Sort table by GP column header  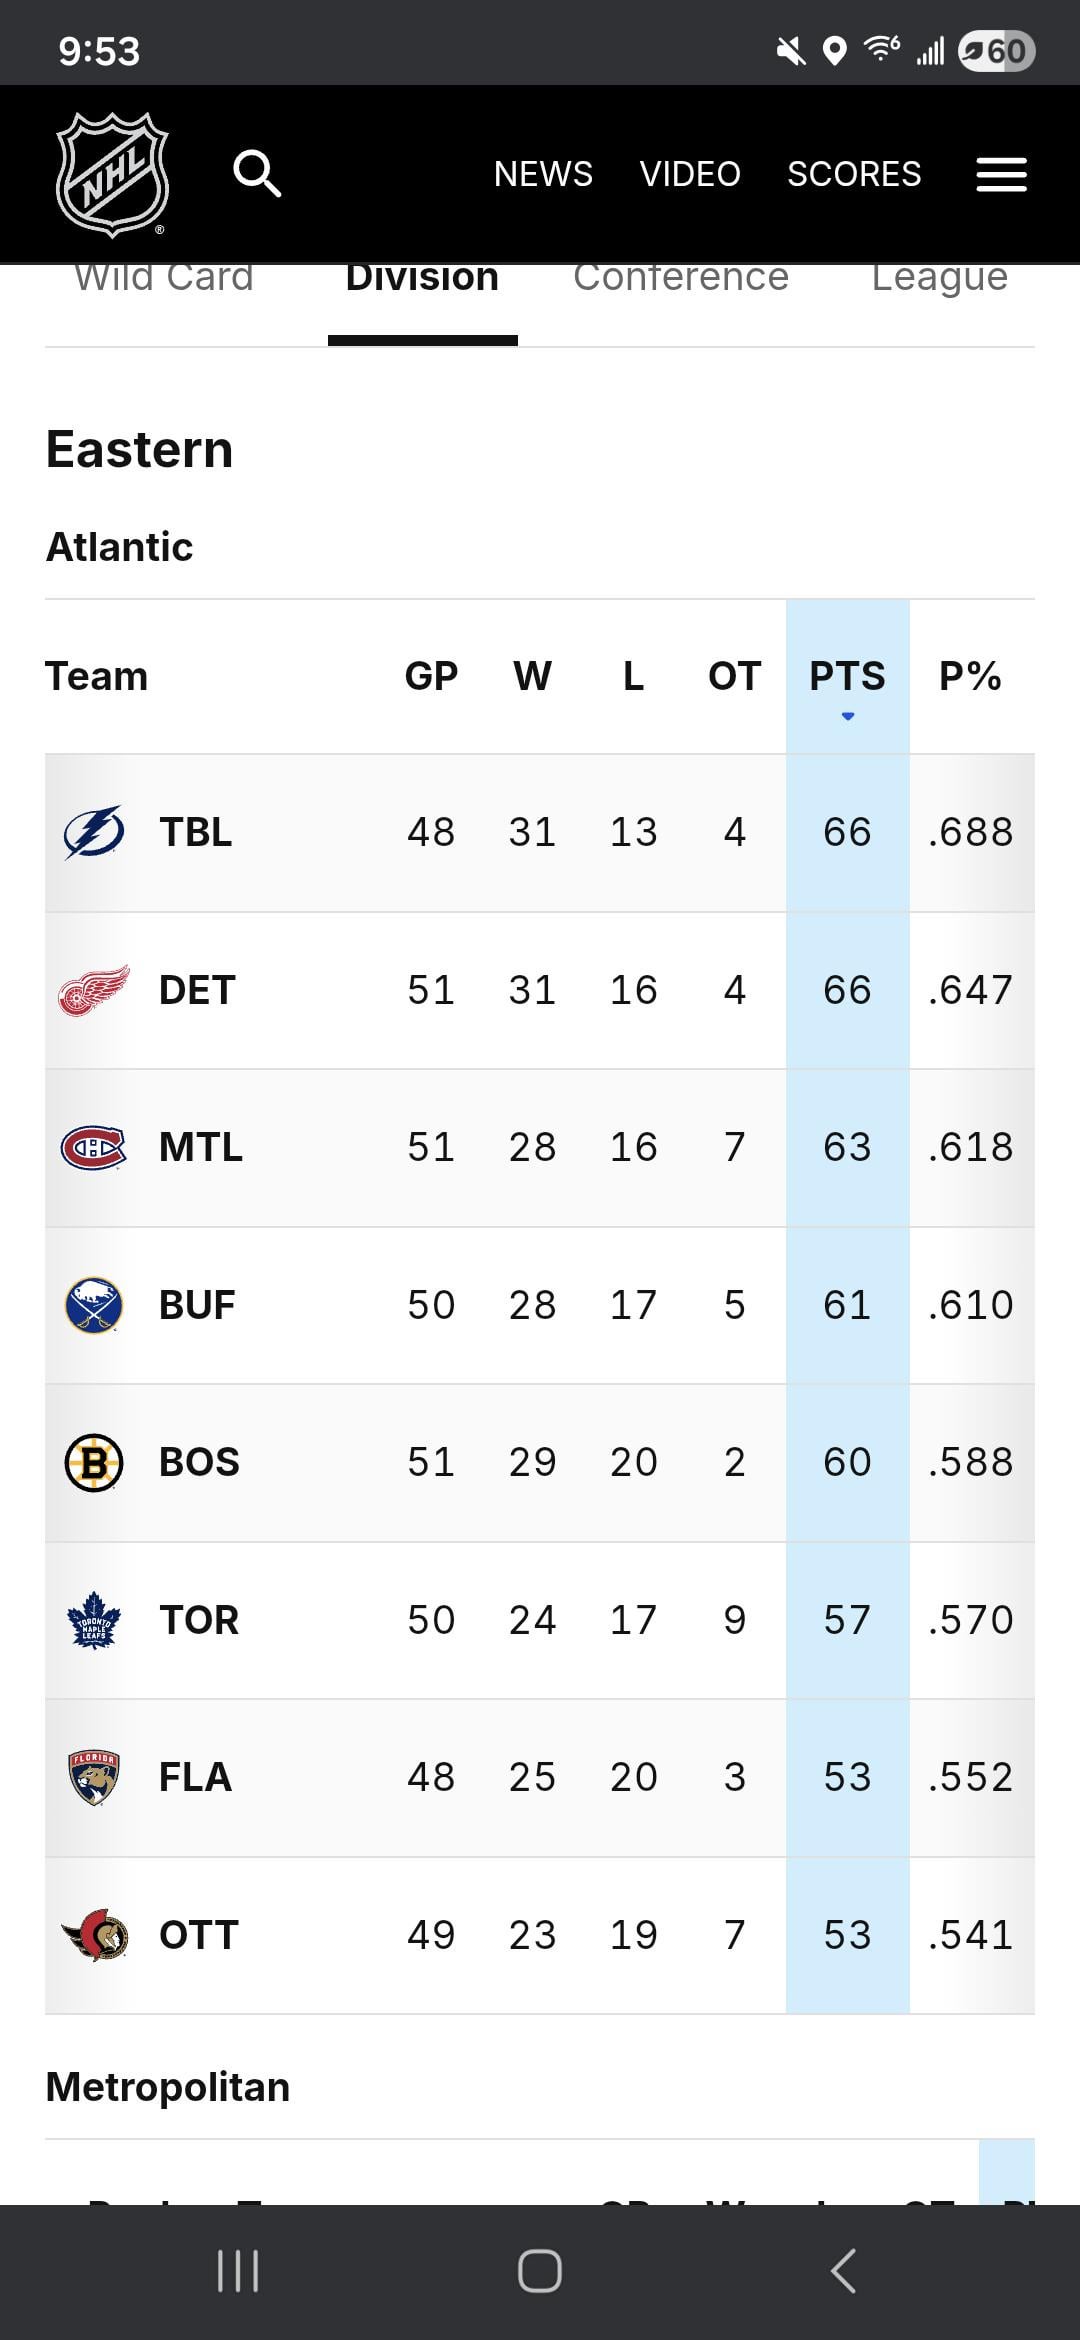(431, 677)
